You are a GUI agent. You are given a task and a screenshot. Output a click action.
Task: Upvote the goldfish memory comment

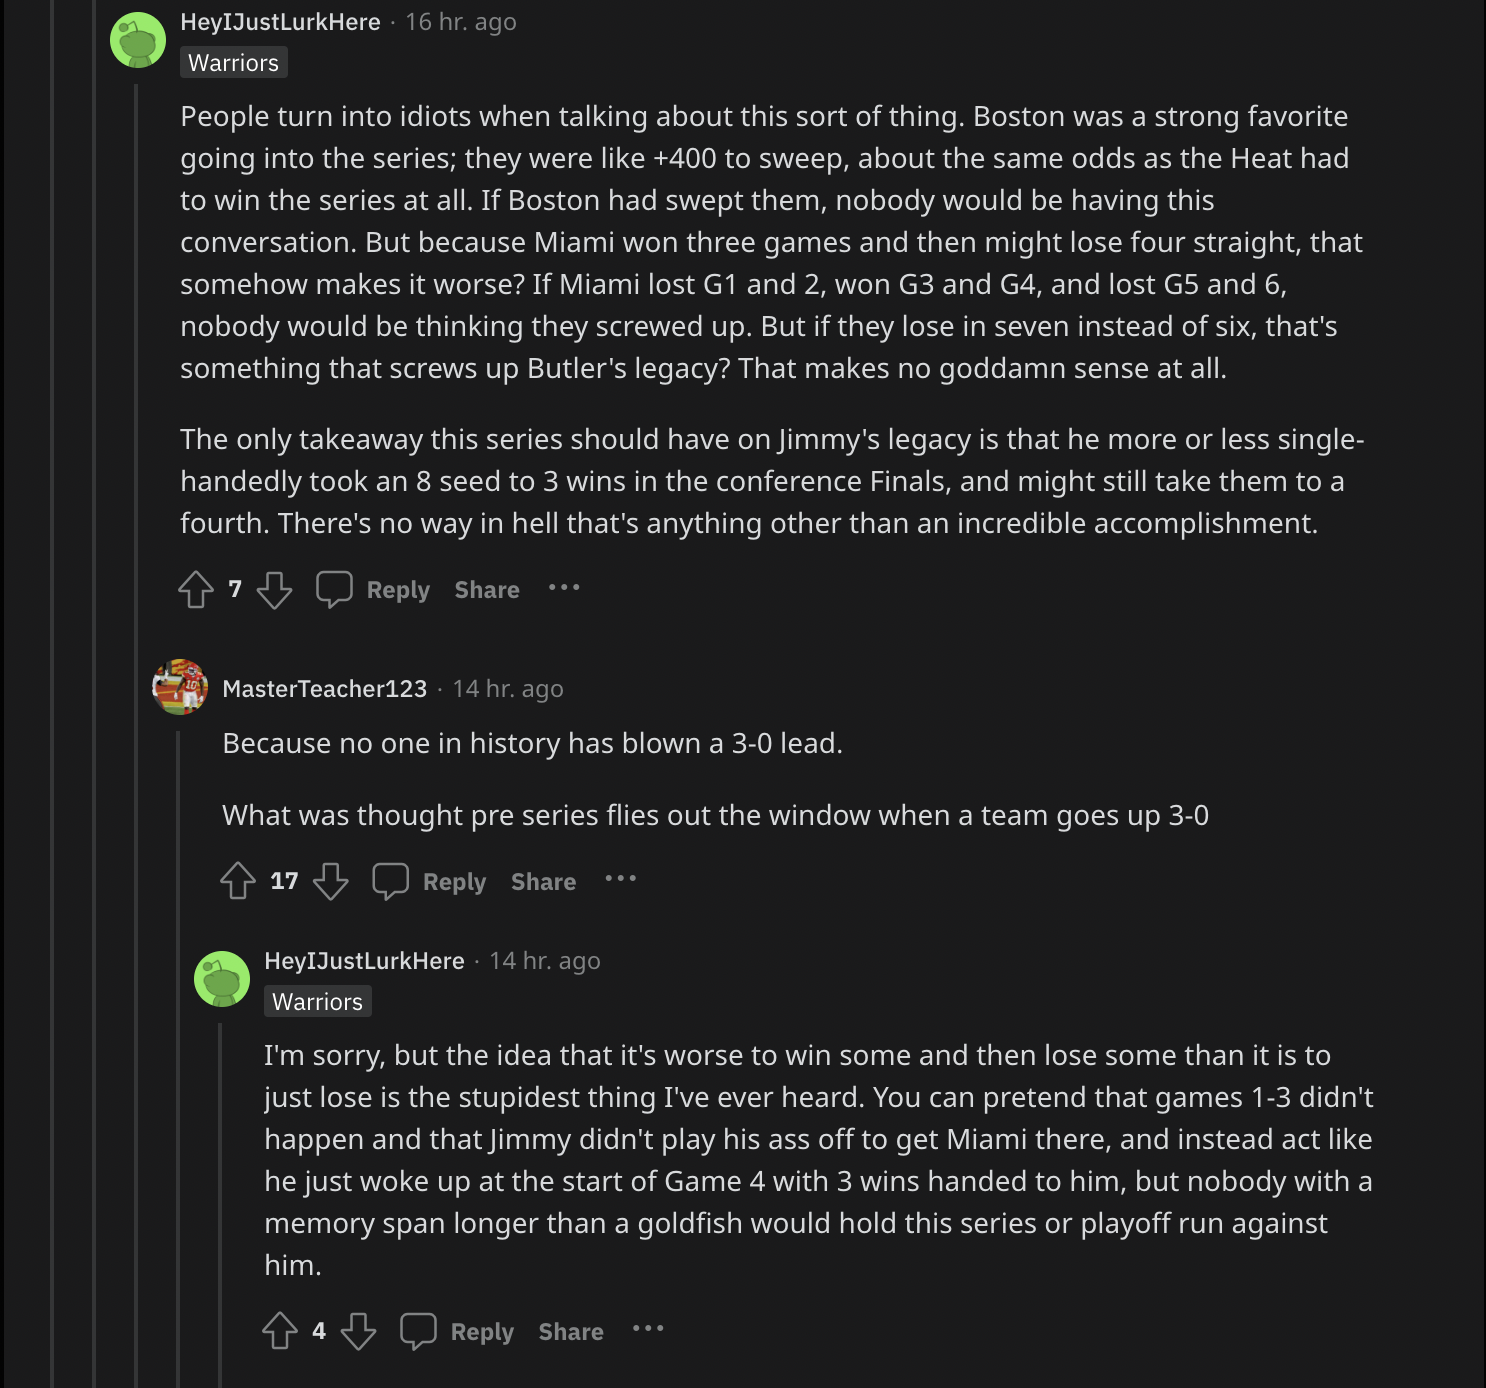point(280,1331)
